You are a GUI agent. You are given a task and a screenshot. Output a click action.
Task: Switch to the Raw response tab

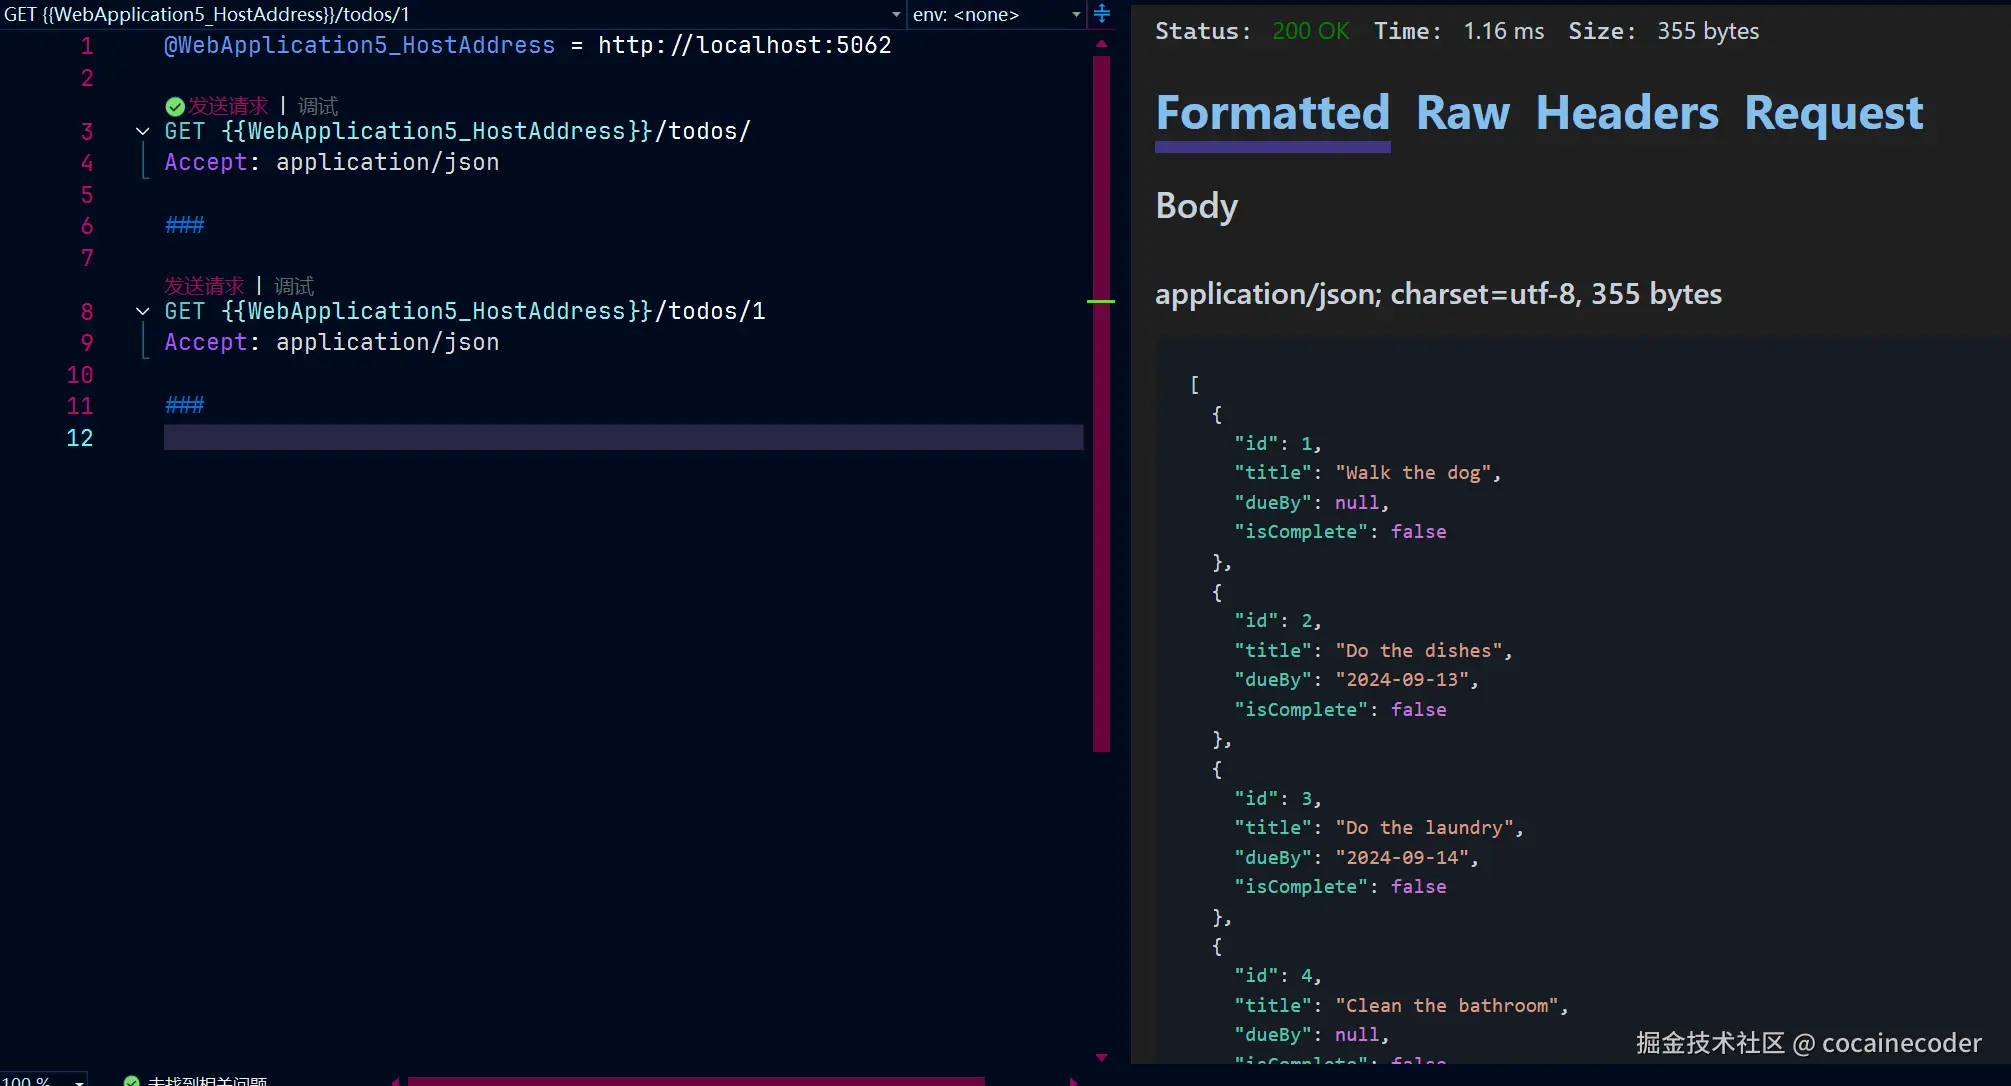tap(1462, 113)
